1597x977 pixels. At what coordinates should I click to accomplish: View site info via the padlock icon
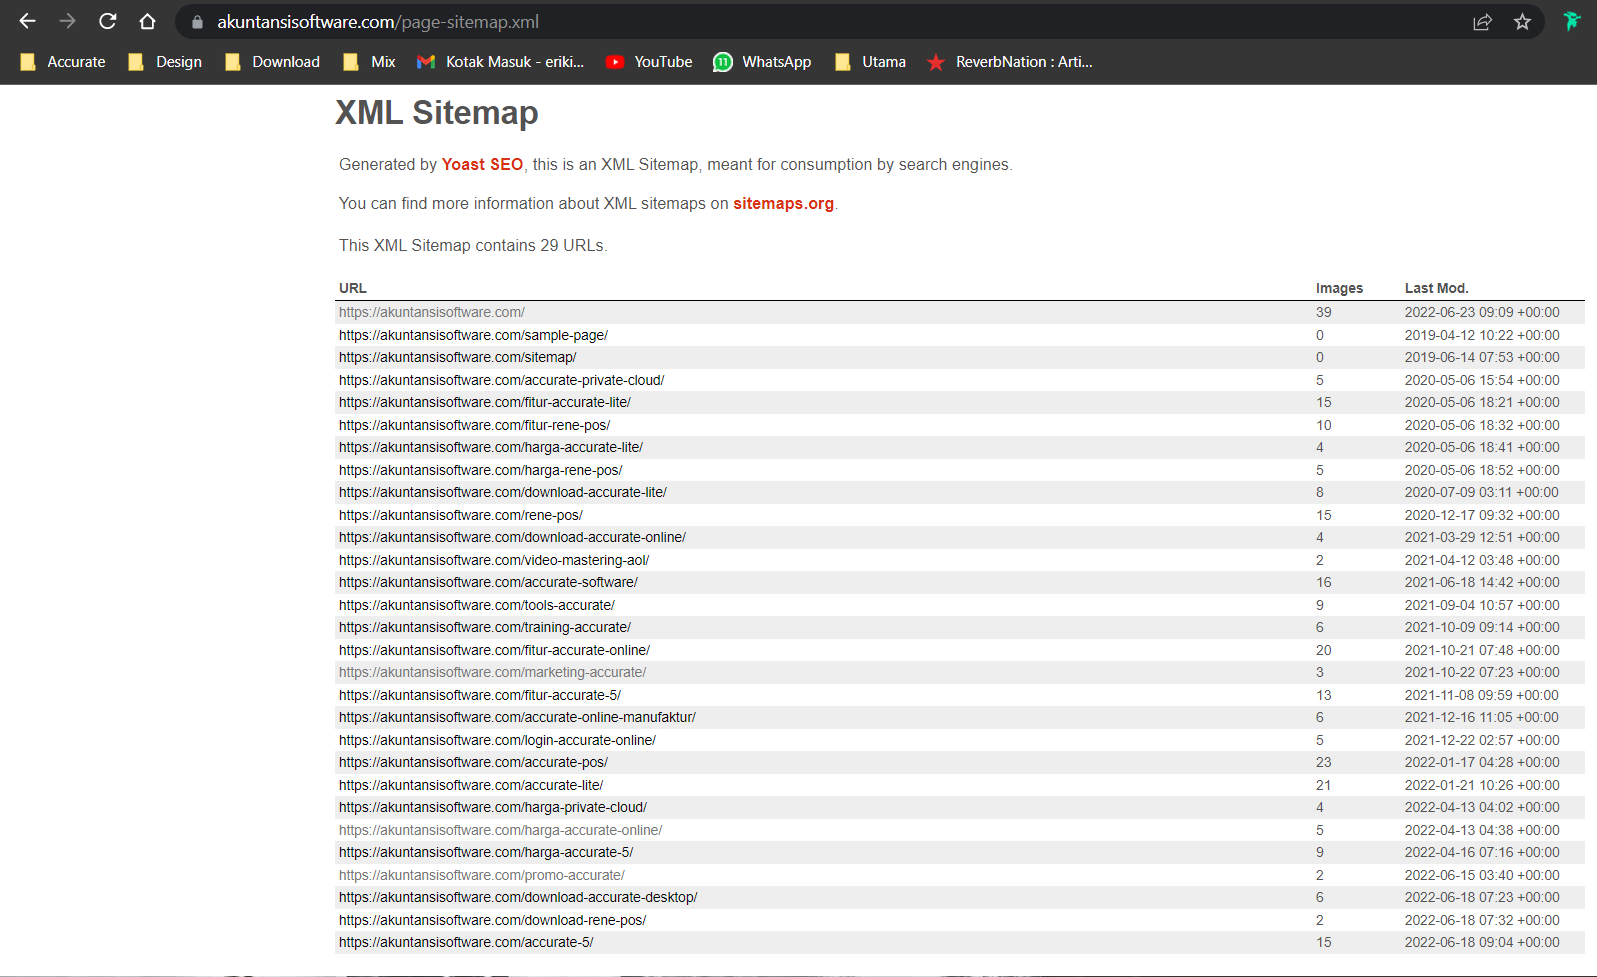point(197,22)
